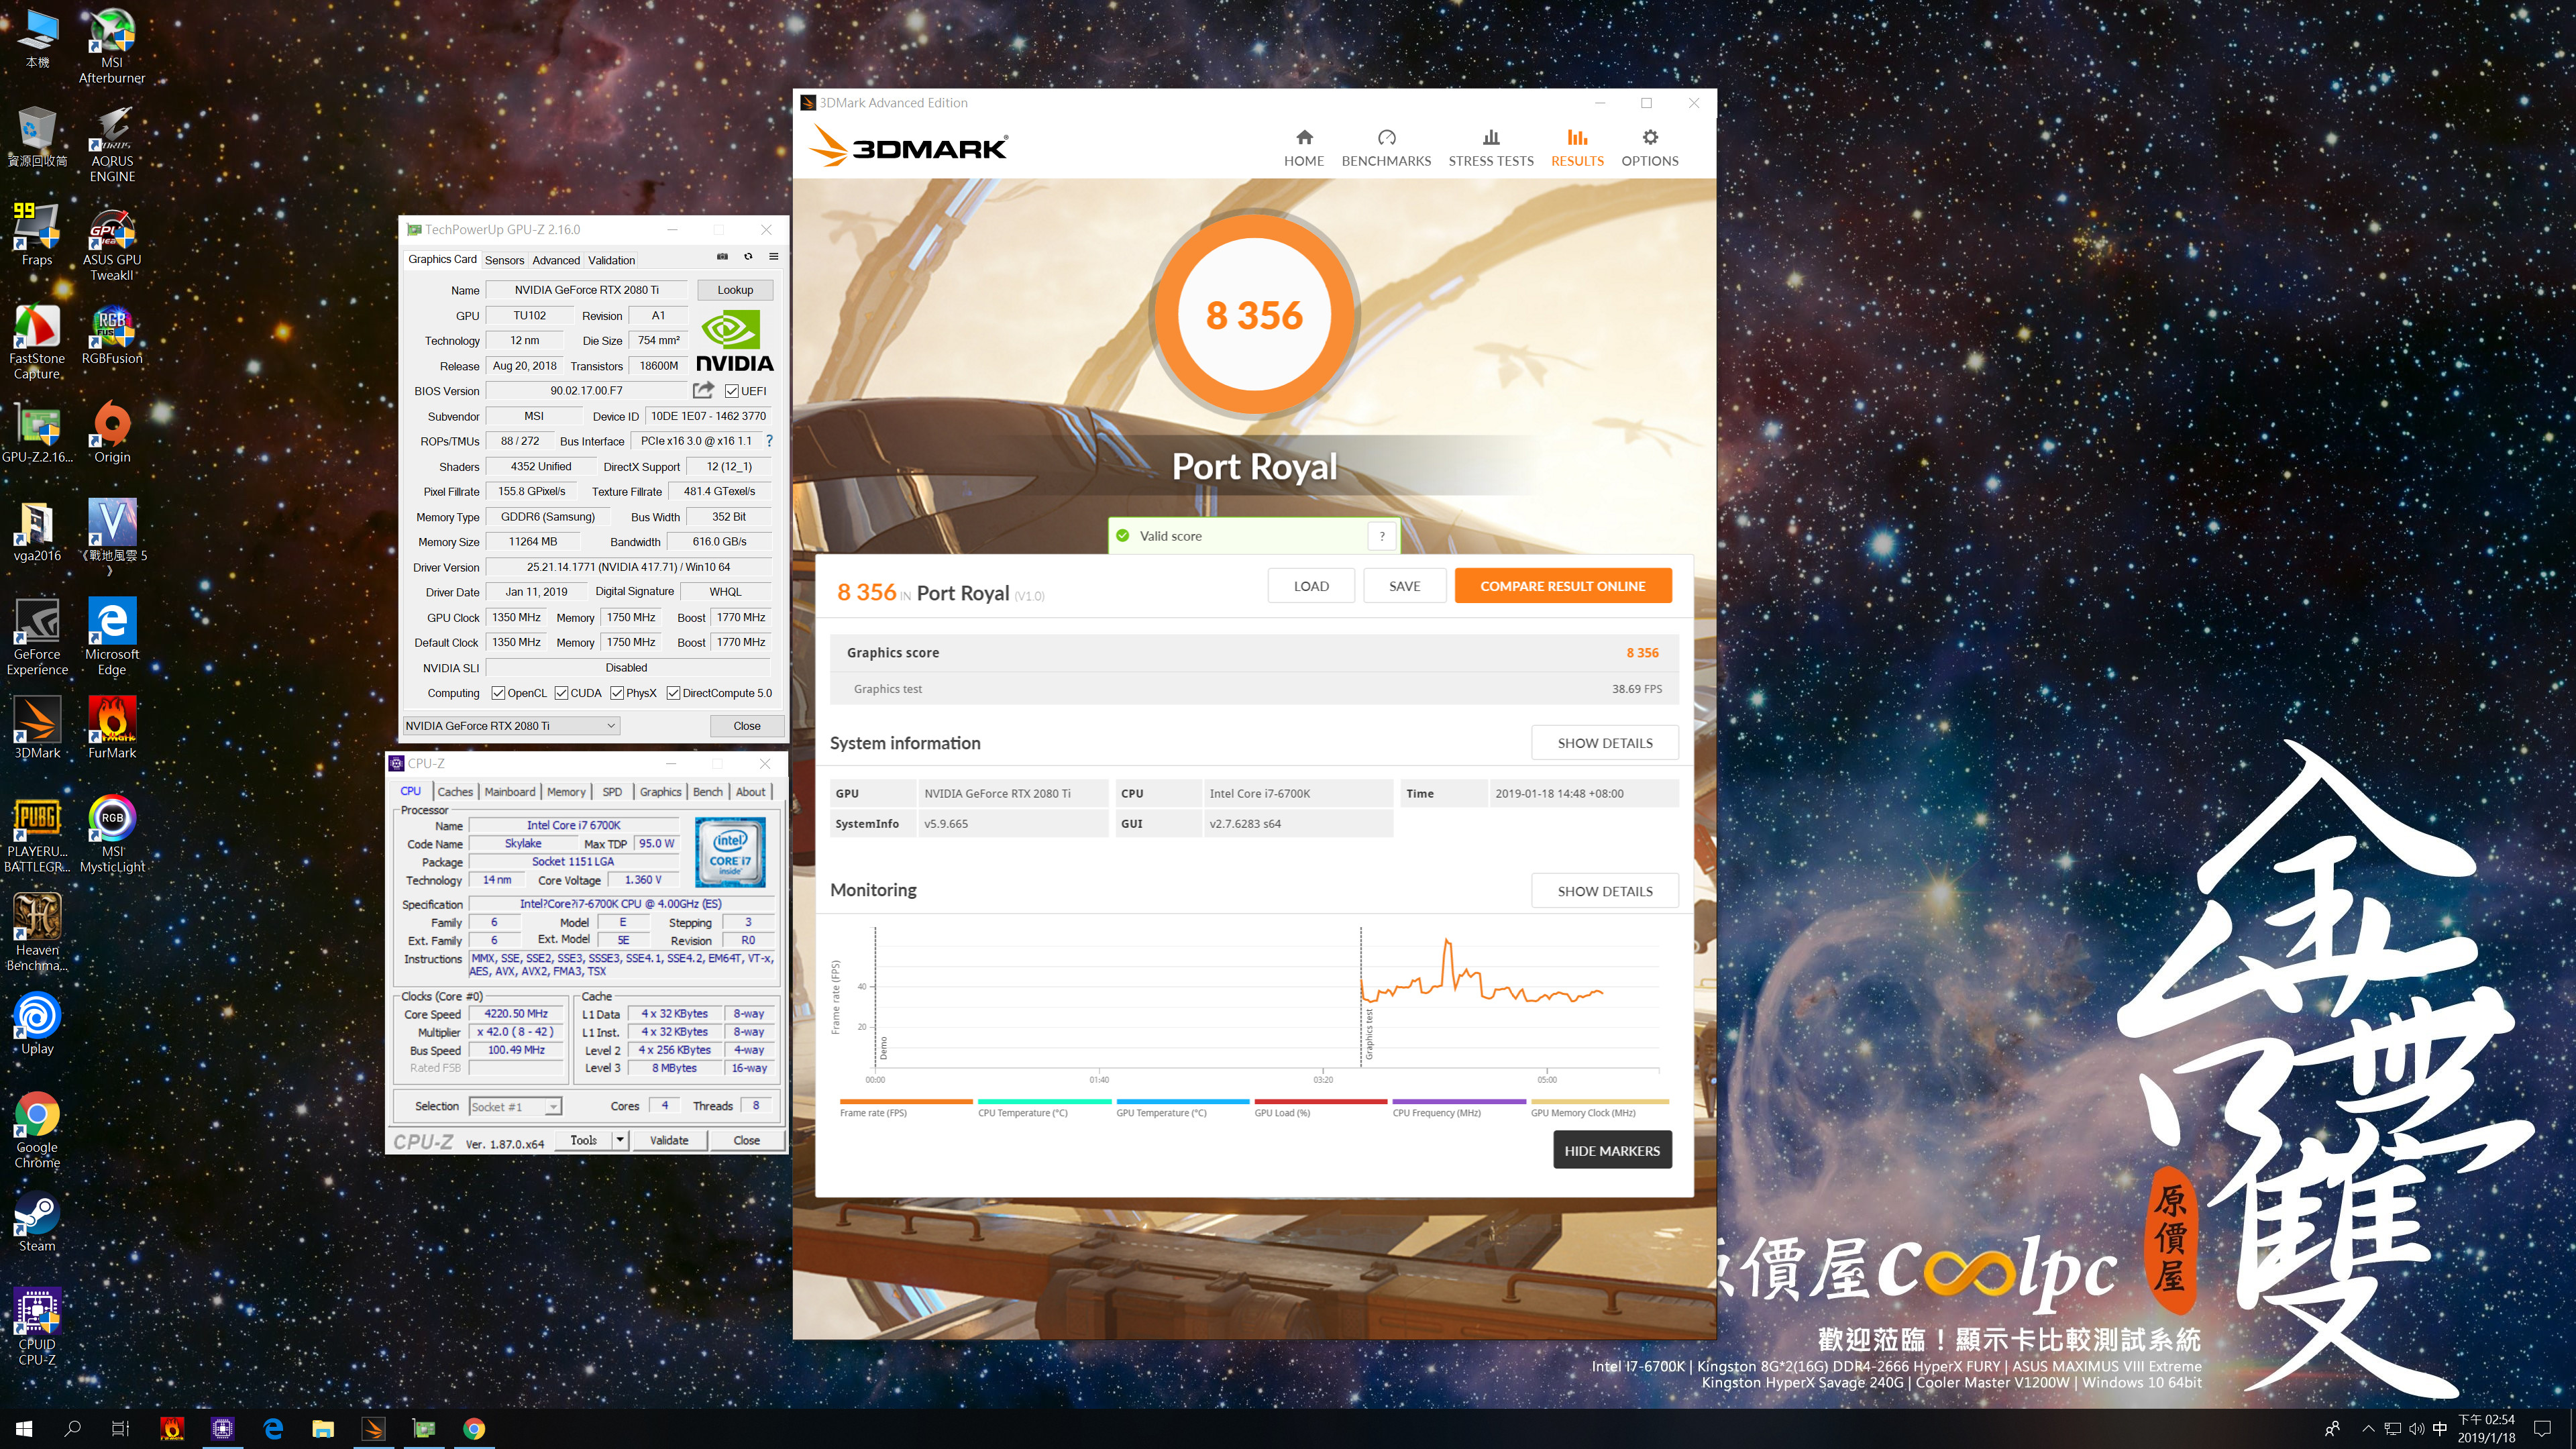The width and height of the screenshot is (2576, 1449).
Task: Open Uplay desktop icon
Action: [37, 1025]
